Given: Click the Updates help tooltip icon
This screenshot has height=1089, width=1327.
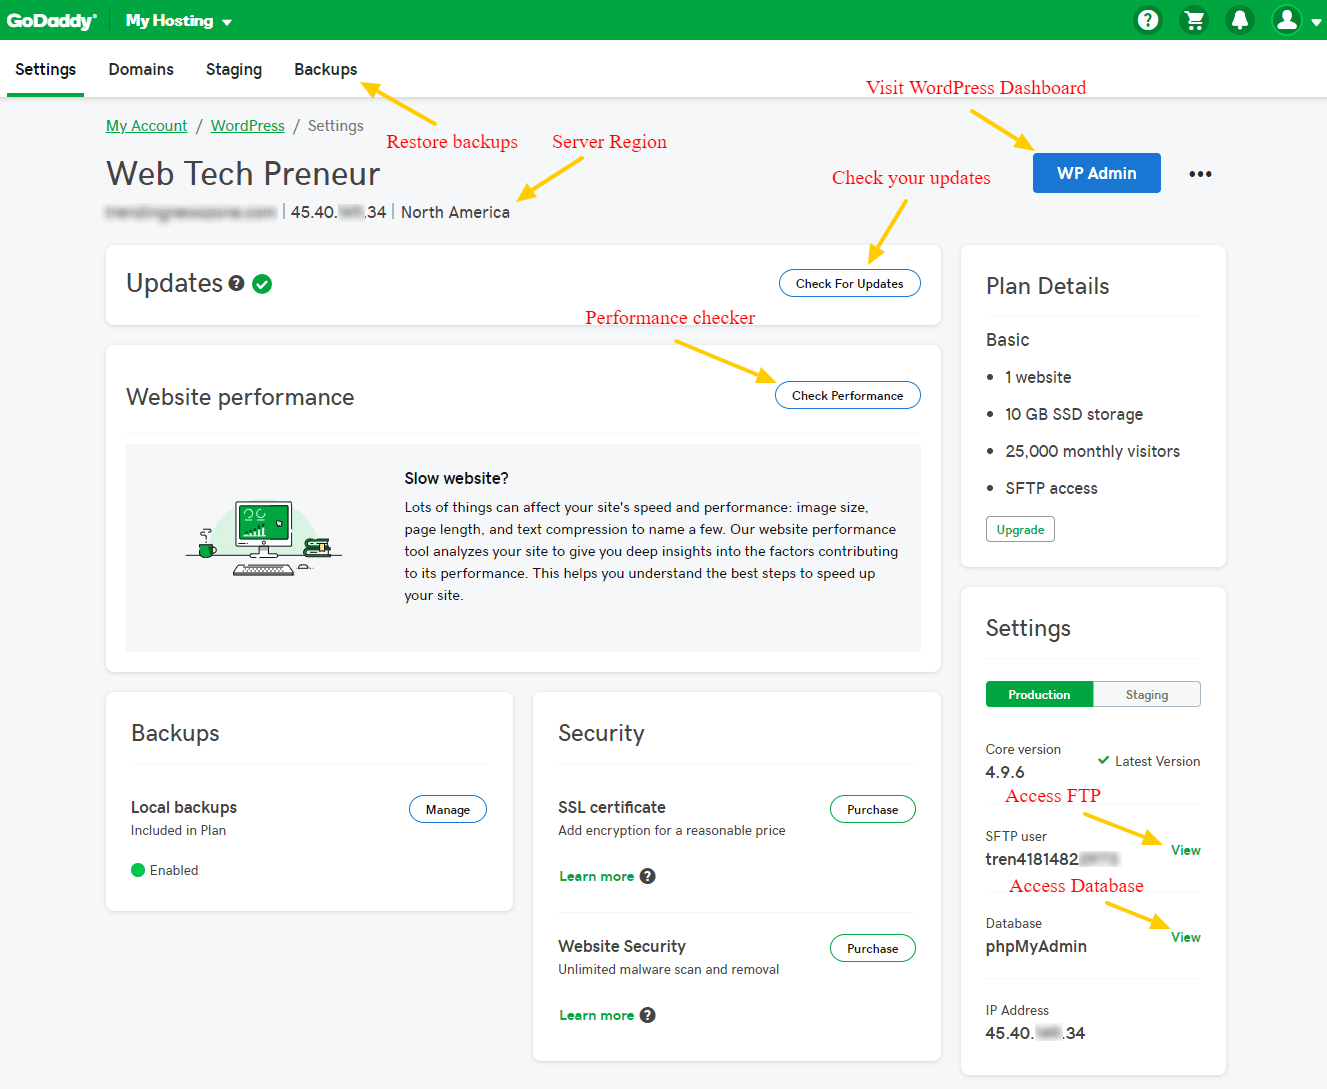Looking at the screenshot, I should pos(235,283).
